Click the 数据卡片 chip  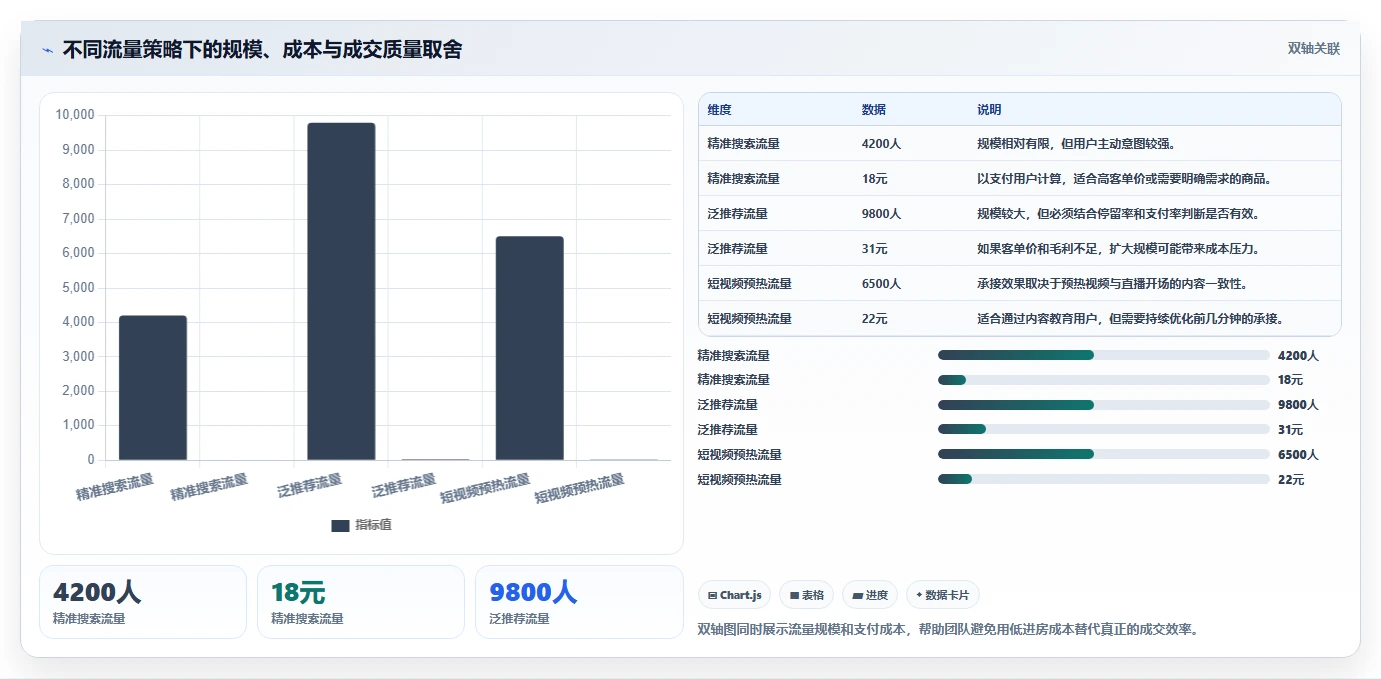click(x=943, y=595)
